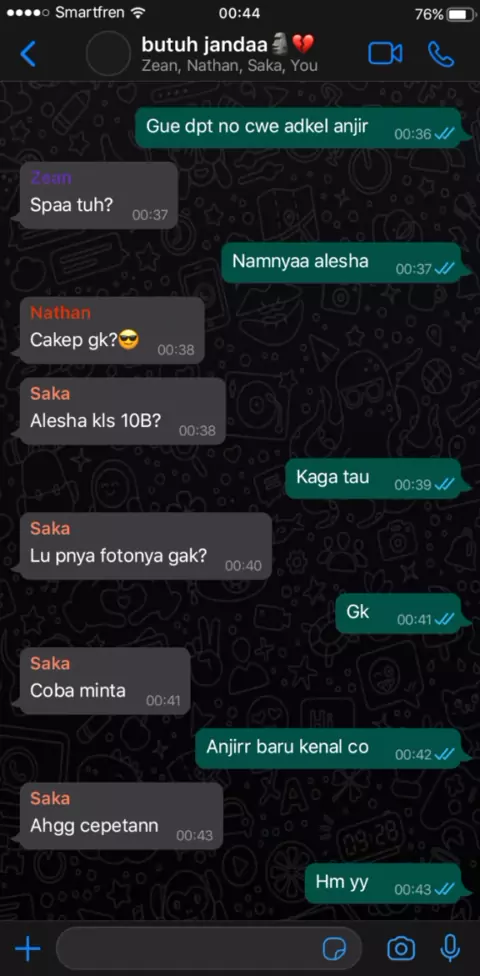Select the 'Gue dpt no cwe adkel anjir' message
The image size is (480, 976).
(299, 128)
